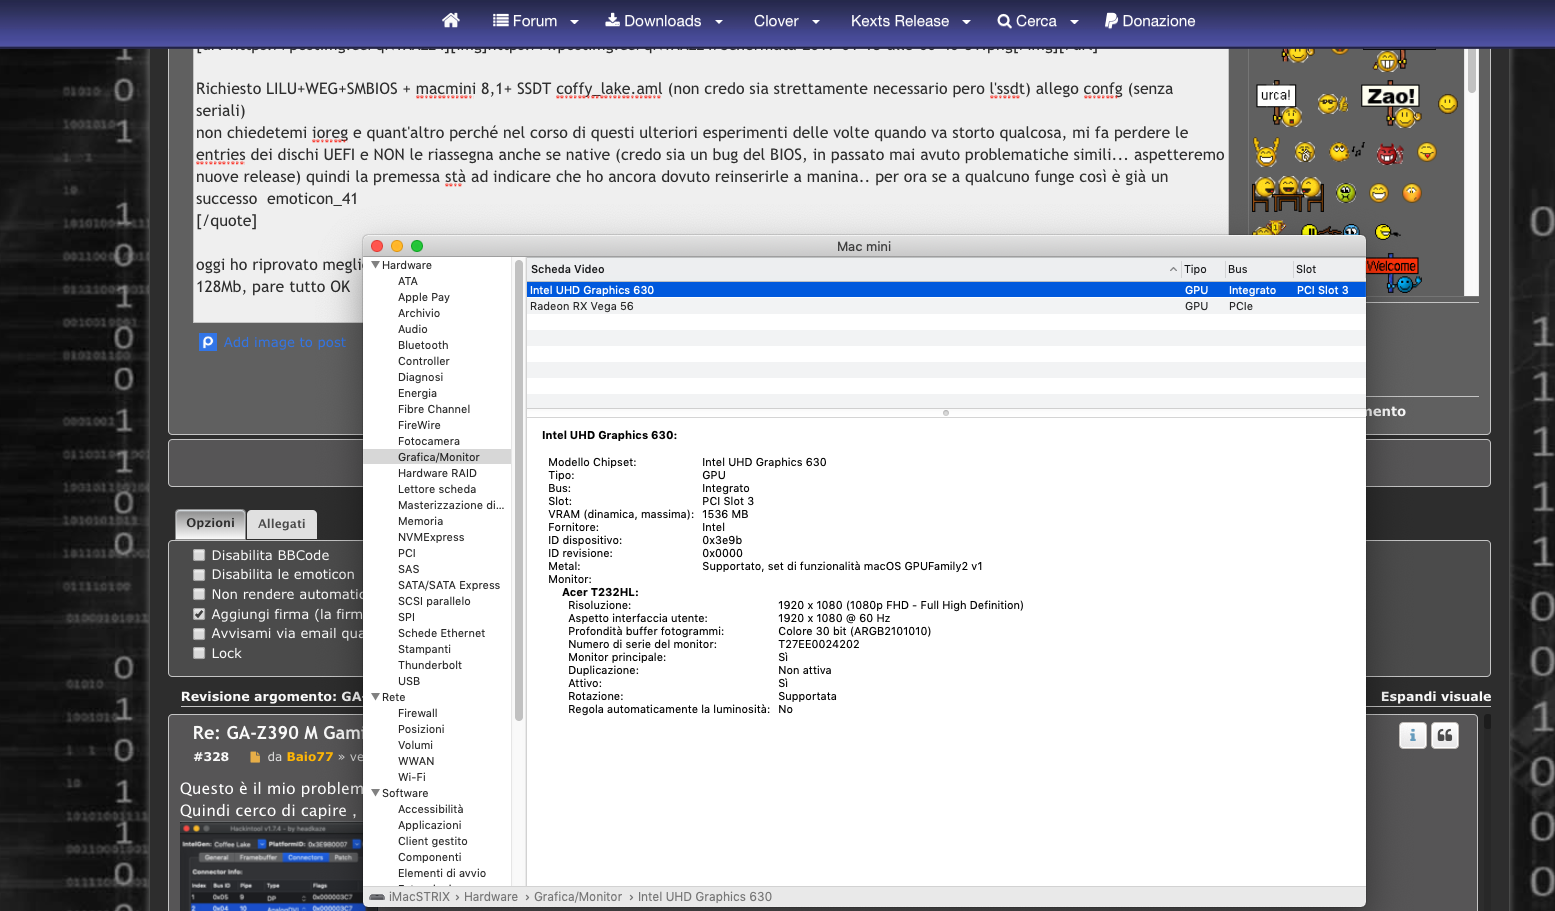The image size is (1555, 911).
Task: Toggle Disabilita le emoticon checkbox
Action: [199, 574]
